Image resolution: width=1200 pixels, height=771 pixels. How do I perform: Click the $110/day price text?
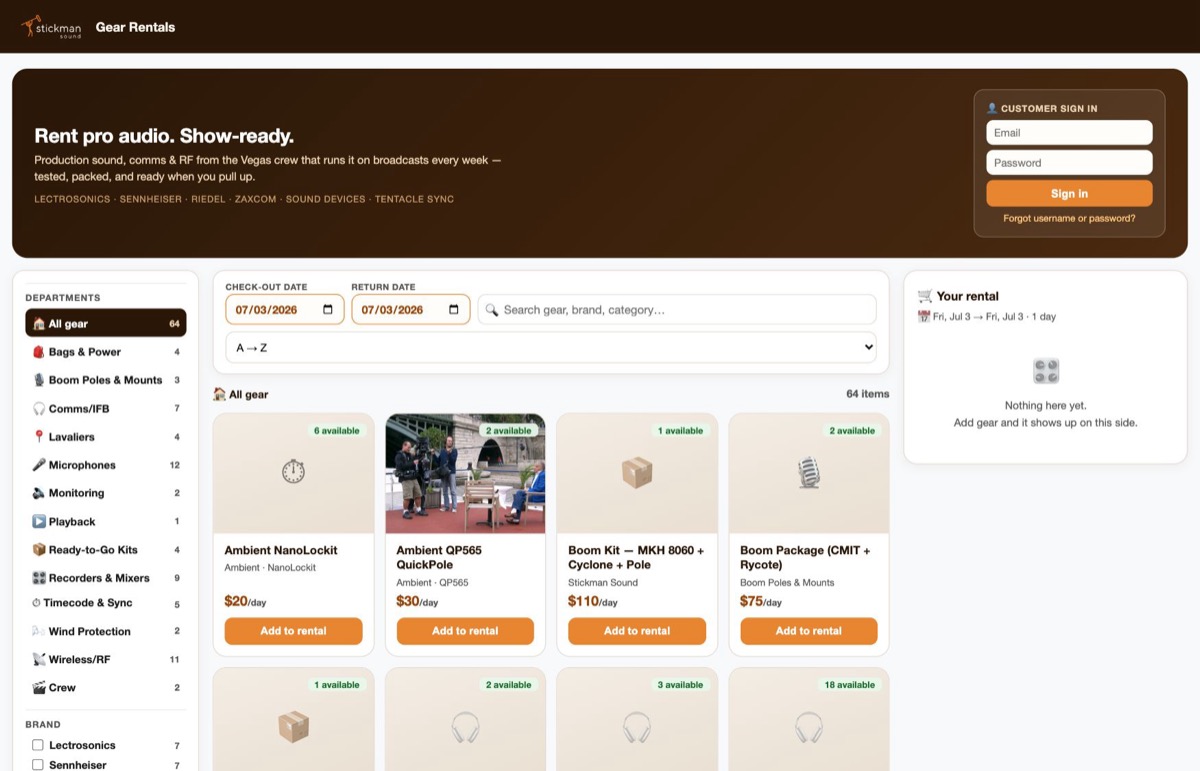[593, 602]
